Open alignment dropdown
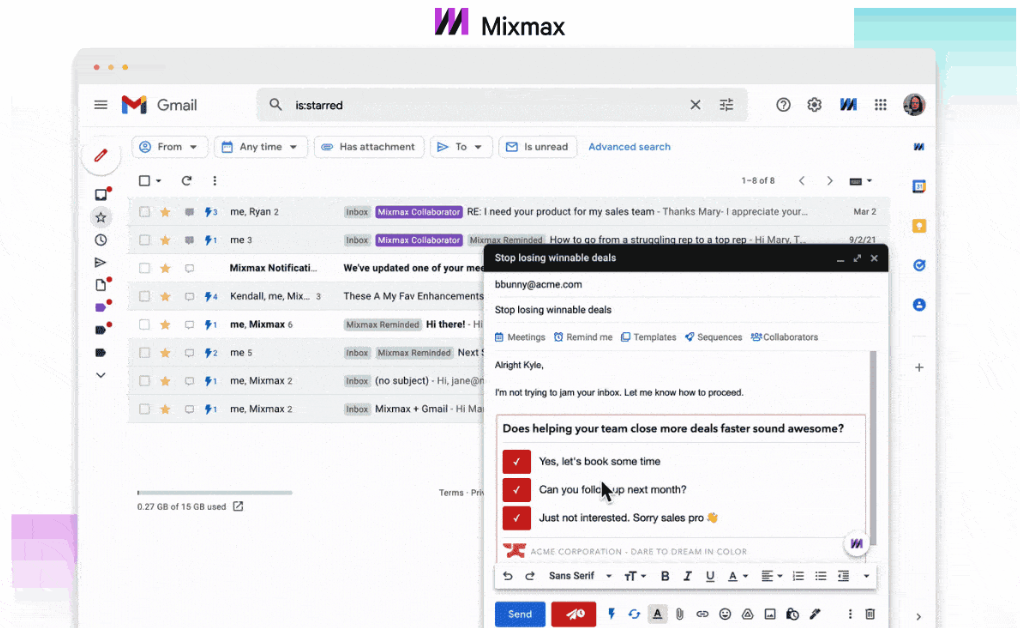The height and width of the screenshot is (628, 1020). tap(772, 576)
